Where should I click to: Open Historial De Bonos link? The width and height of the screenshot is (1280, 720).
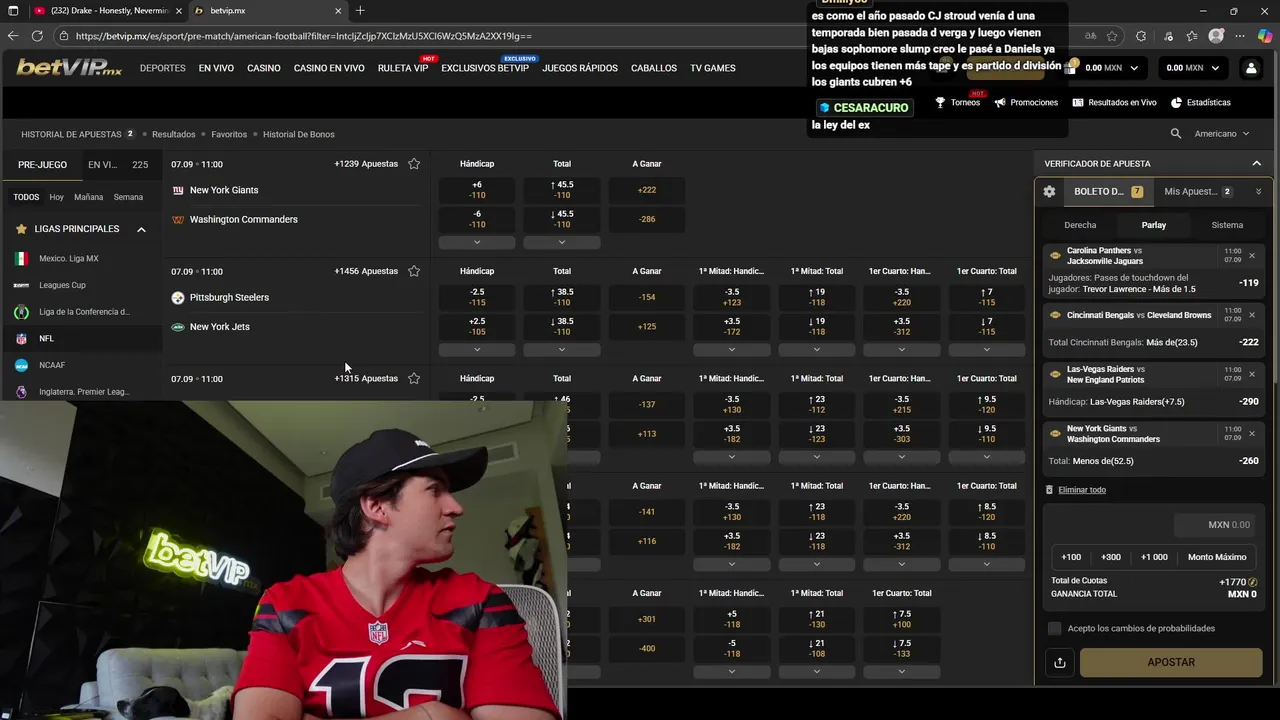click(299, 134)
